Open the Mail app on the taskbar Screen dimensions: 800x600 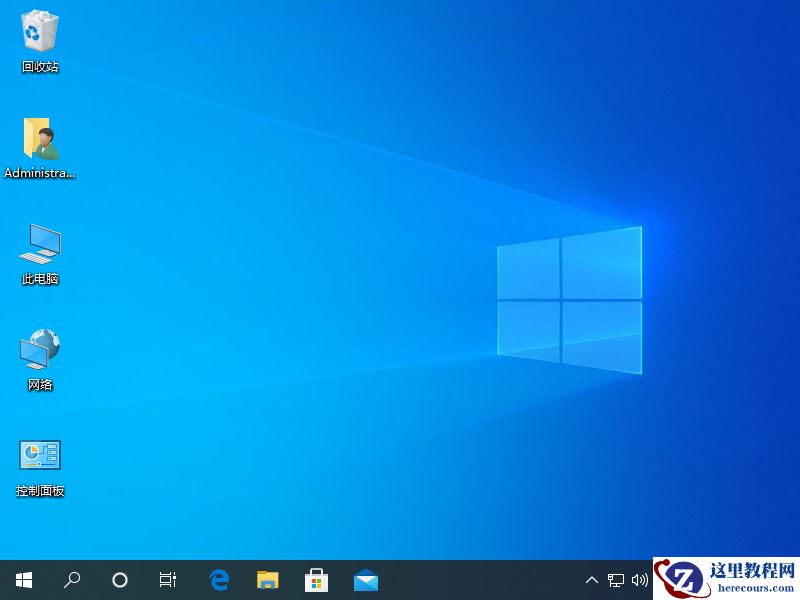pyautogui.click(x=365, y=580)
